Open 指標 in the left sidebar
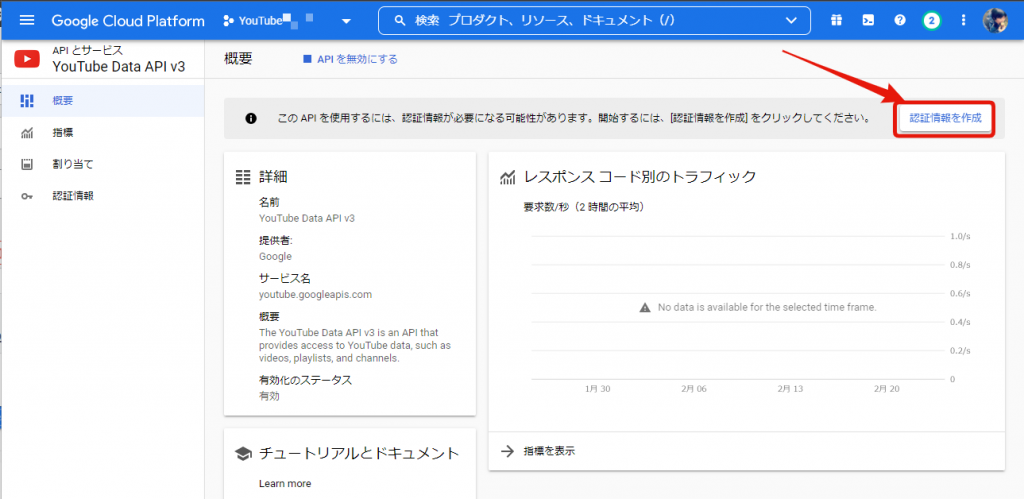 click(62, 132)
